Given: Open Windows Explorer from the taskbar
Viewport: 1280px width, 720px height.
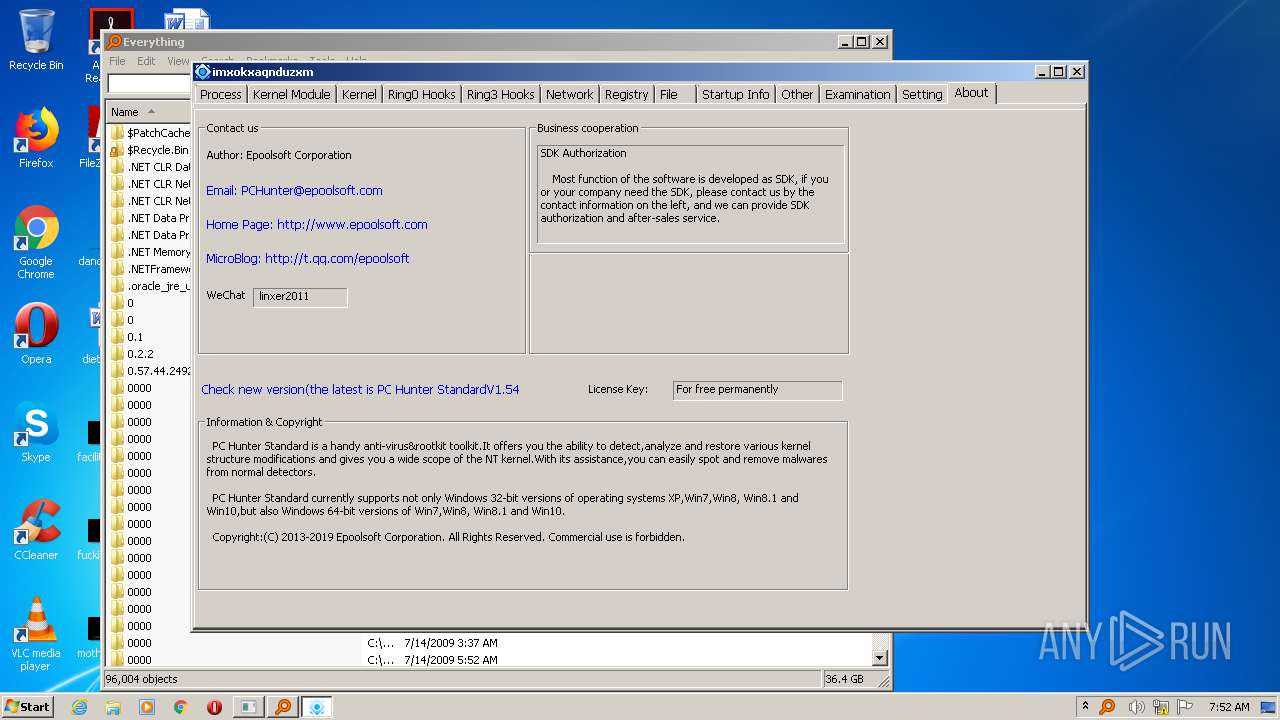Looking at the screenshot, I should [113, 707].
